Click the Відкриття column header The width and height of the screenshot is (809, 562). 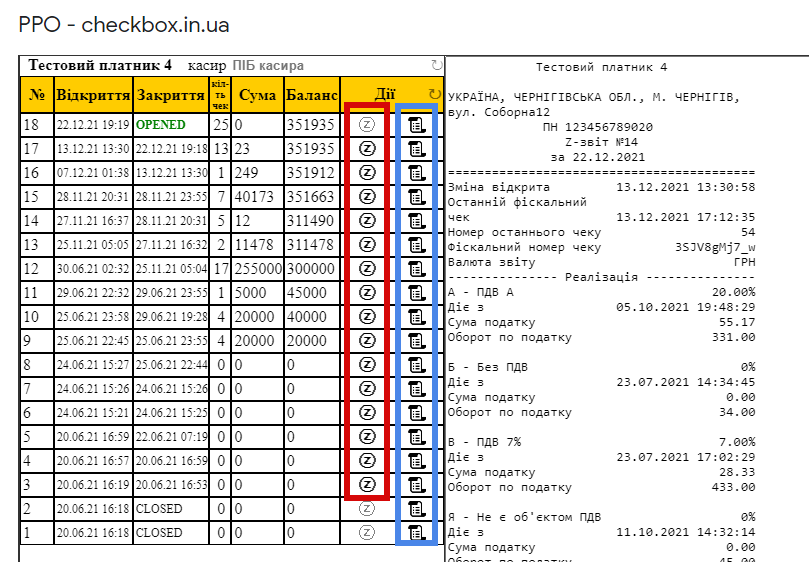click(x=93, y=95)
